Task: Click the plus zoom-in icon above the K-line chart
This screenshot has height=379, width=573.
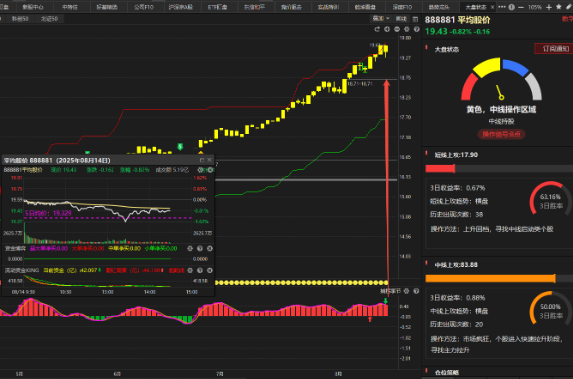Action: [x=387, y=29]
